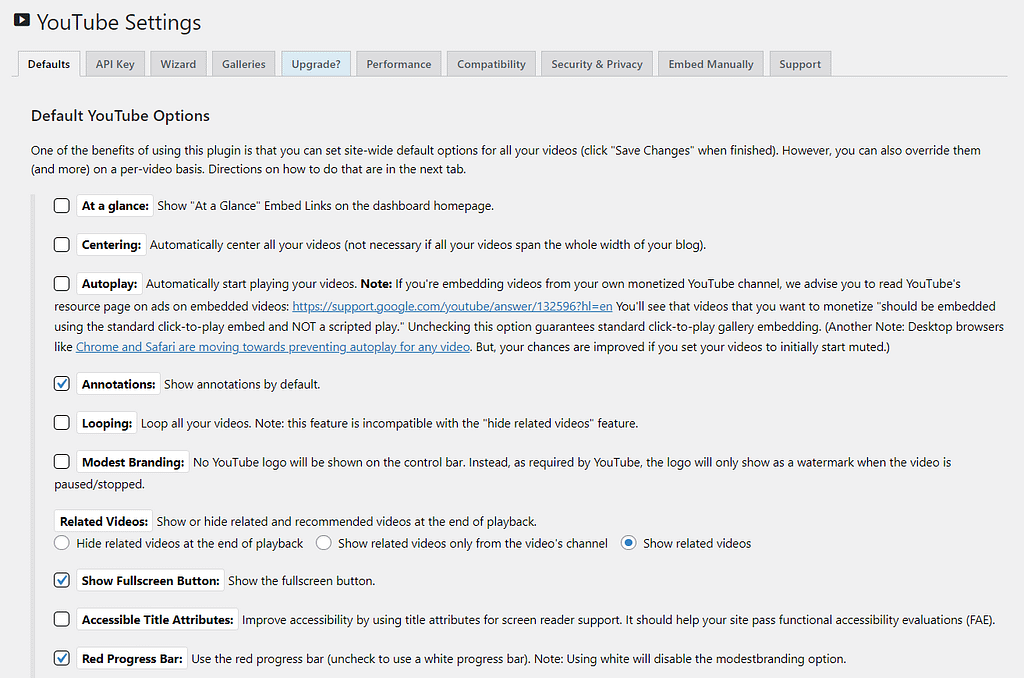The height and width of the screenshot is (678, 1024).
Task: Enable video Looping
Action: point(61,422)
